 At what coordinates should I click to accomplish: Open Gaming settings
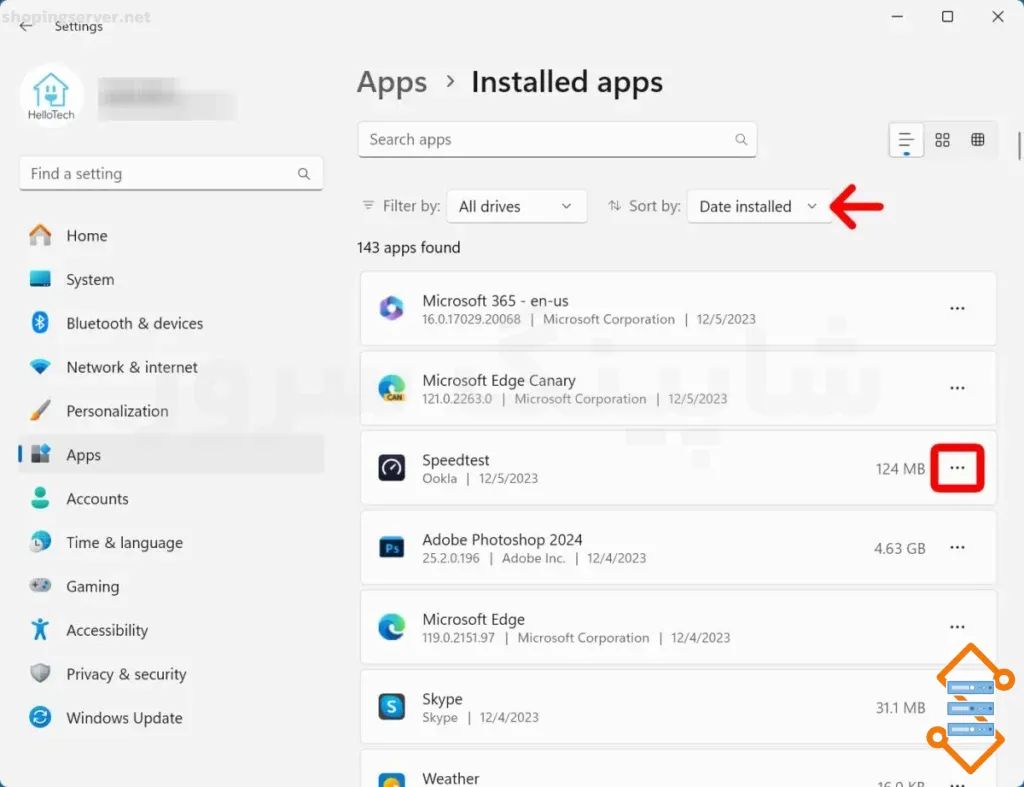pos(171,586)
